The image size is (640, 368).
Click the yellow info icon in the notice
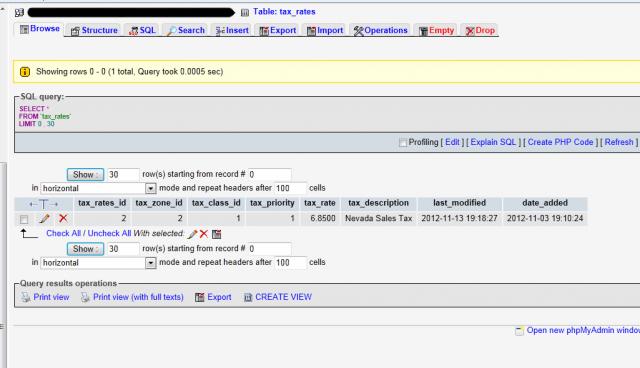[x=25, y=72]
